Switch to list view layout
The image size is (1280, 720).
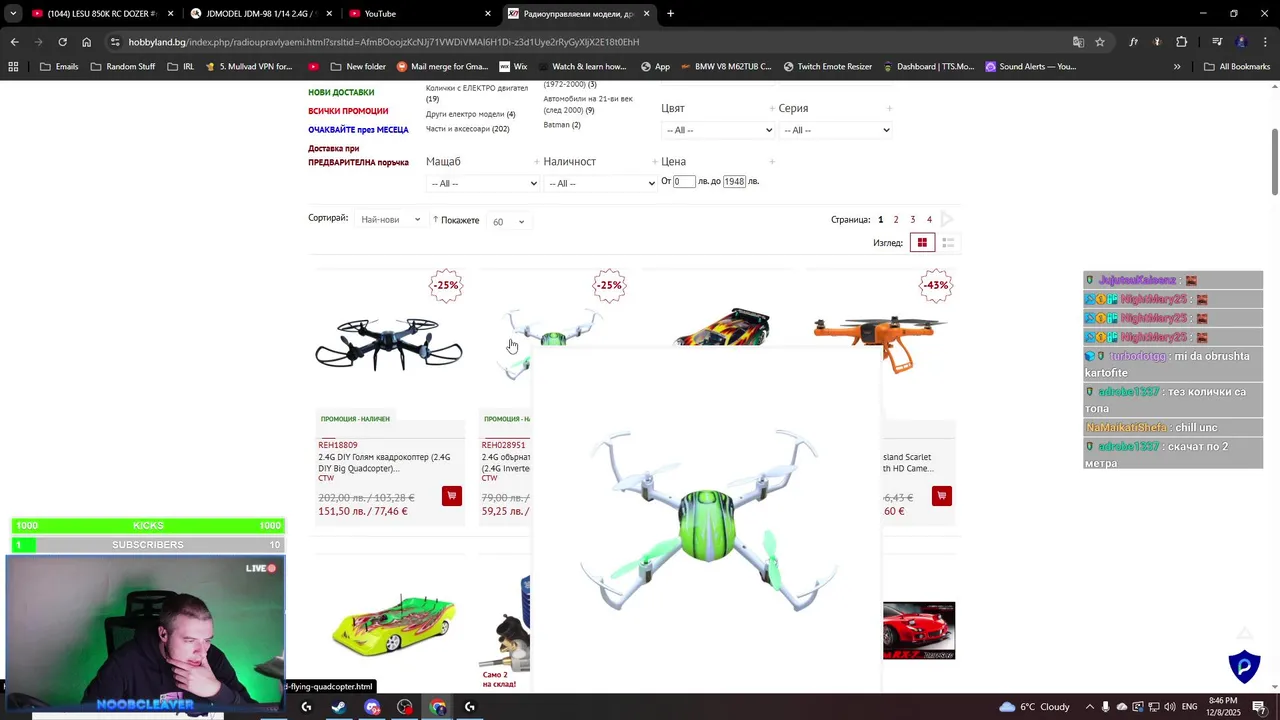point(948,242)
